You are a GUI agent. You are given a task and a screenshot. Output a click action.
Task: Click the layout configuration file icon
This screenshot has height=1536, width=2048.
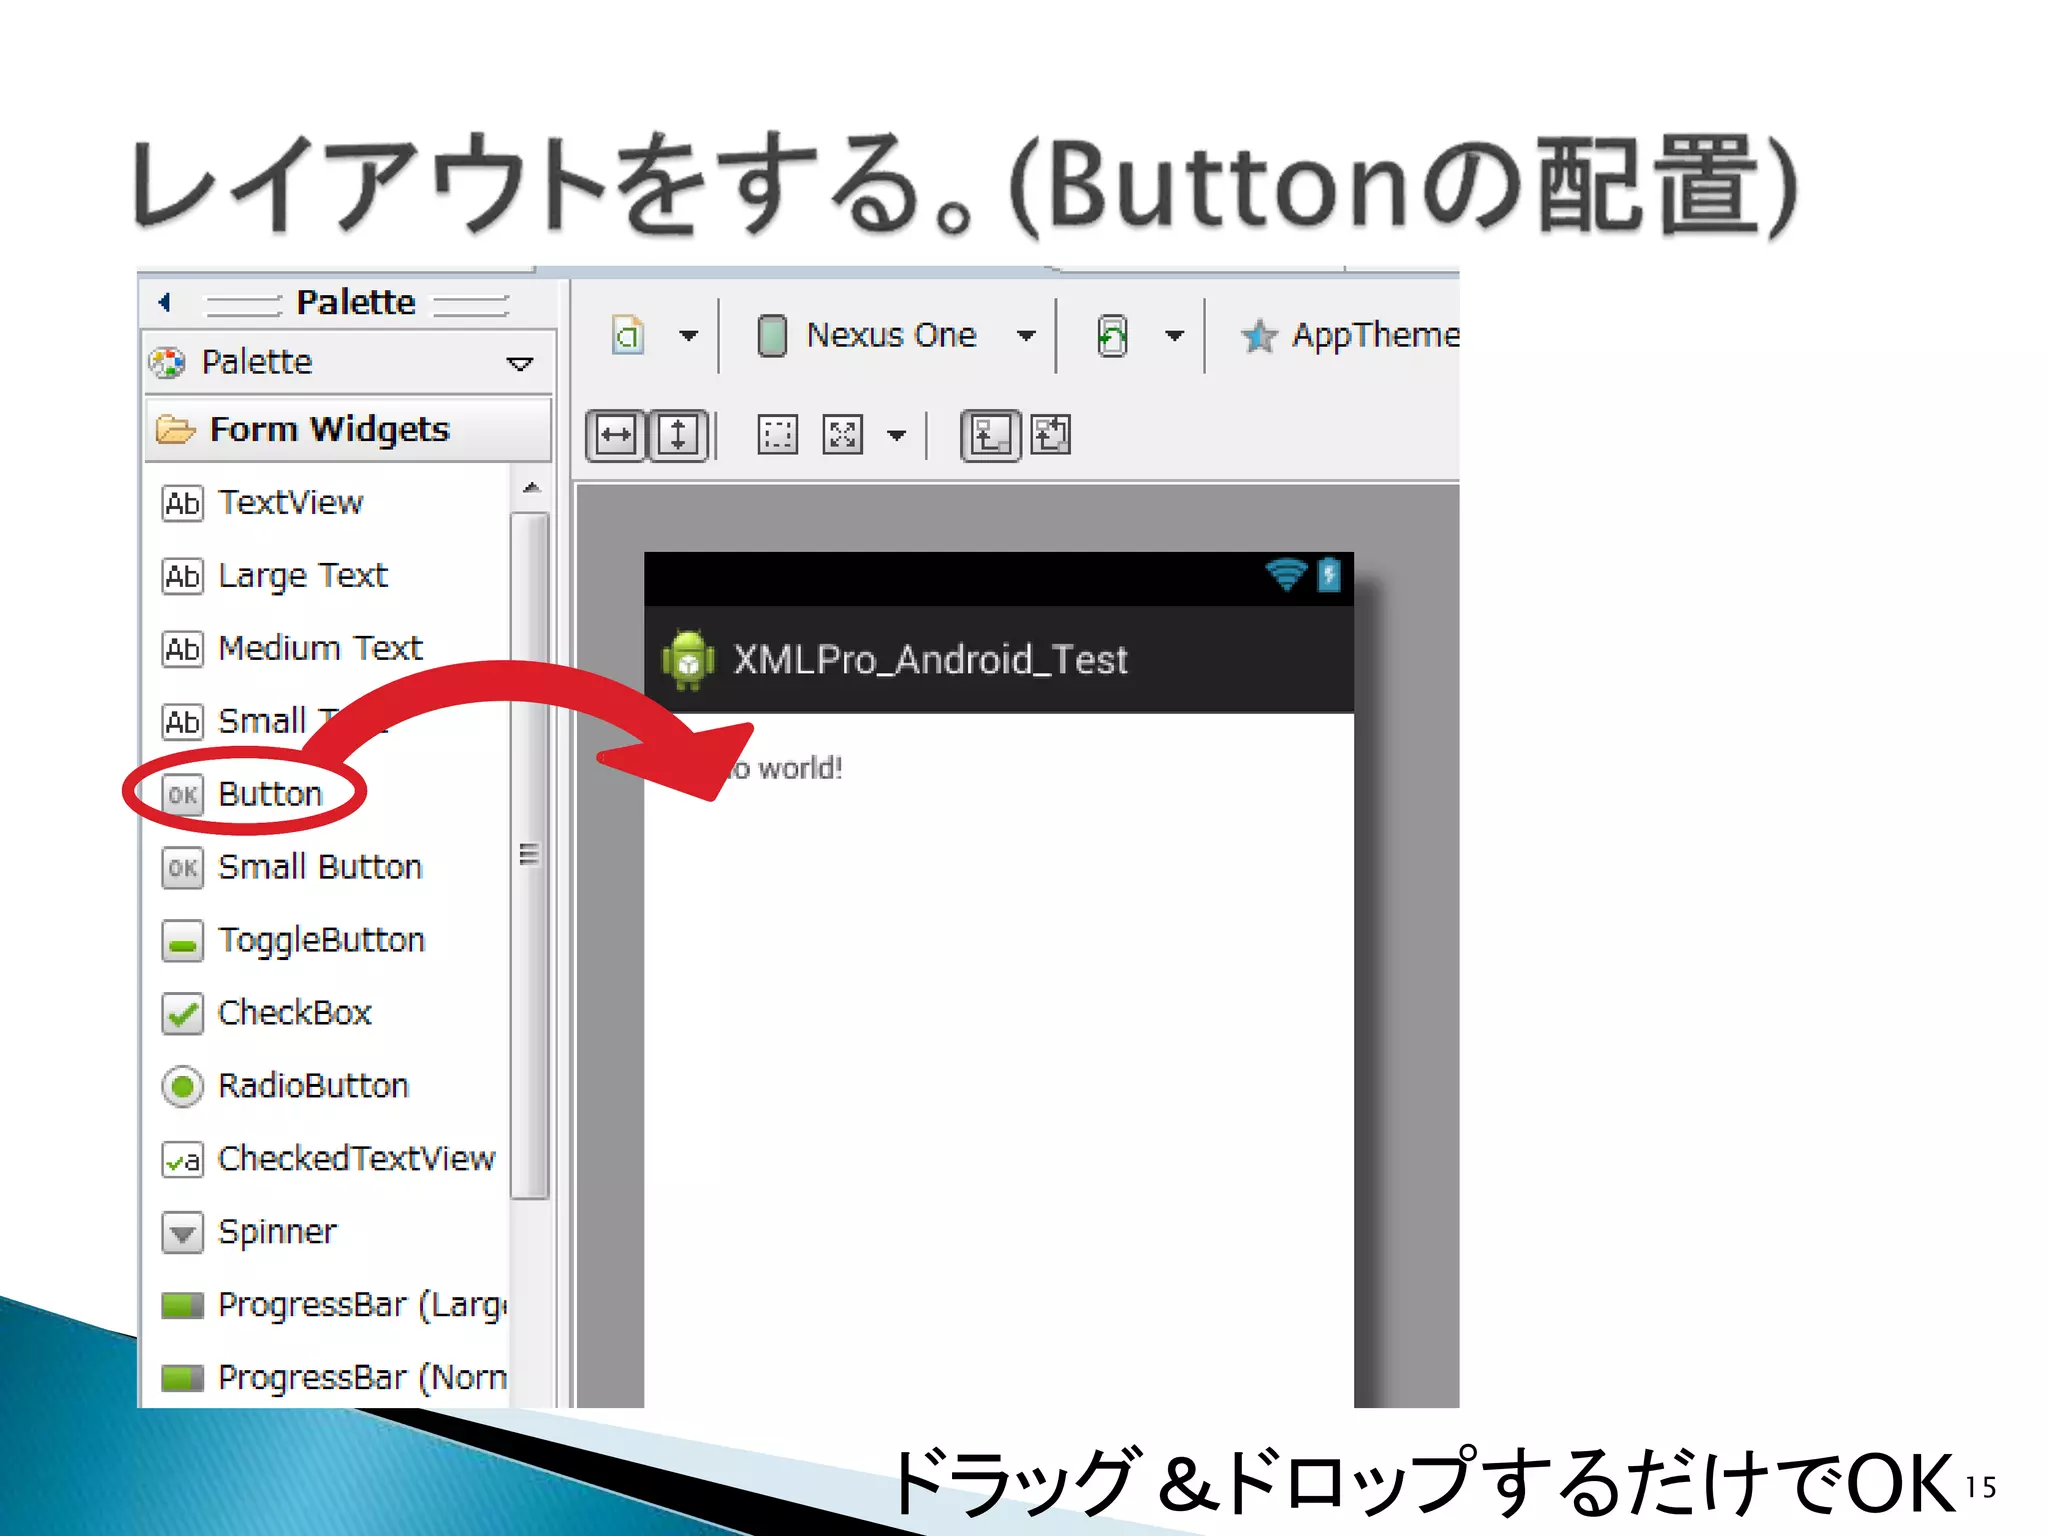[x=628, y=335]
